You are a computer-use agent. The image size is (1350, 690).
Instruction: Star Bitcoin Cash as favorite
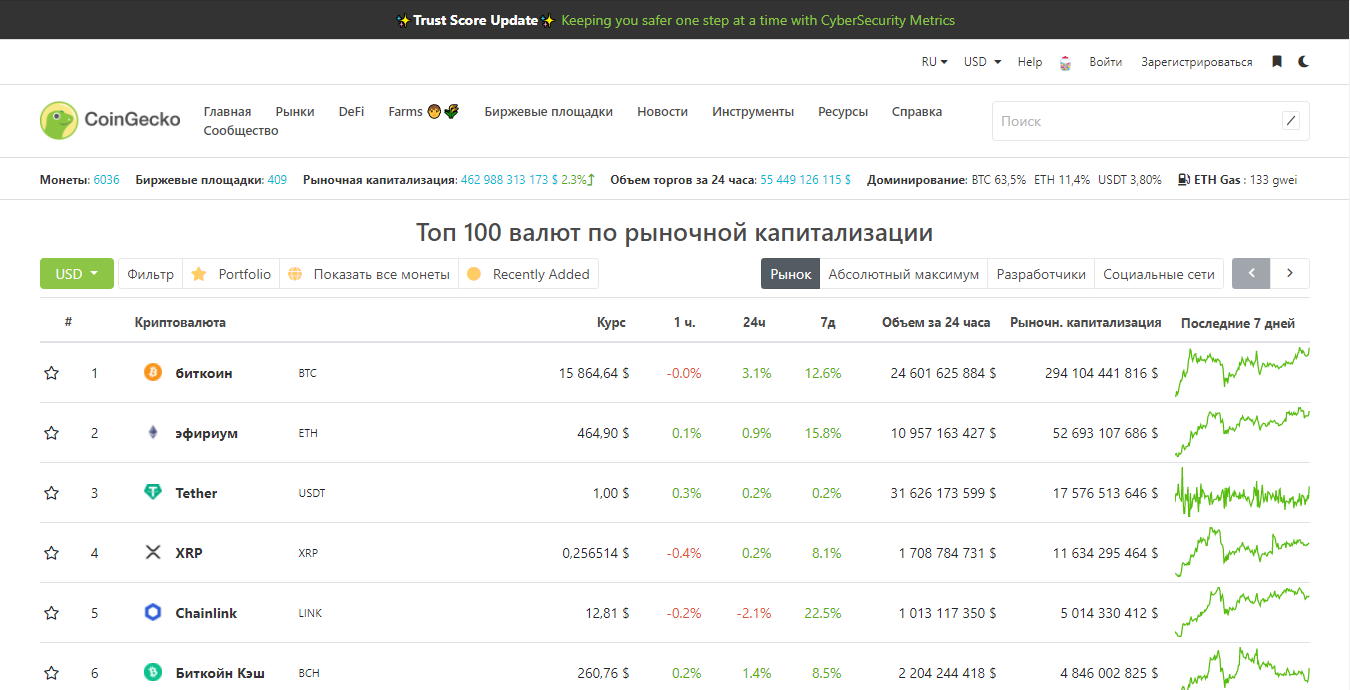(x=52, y=673)
